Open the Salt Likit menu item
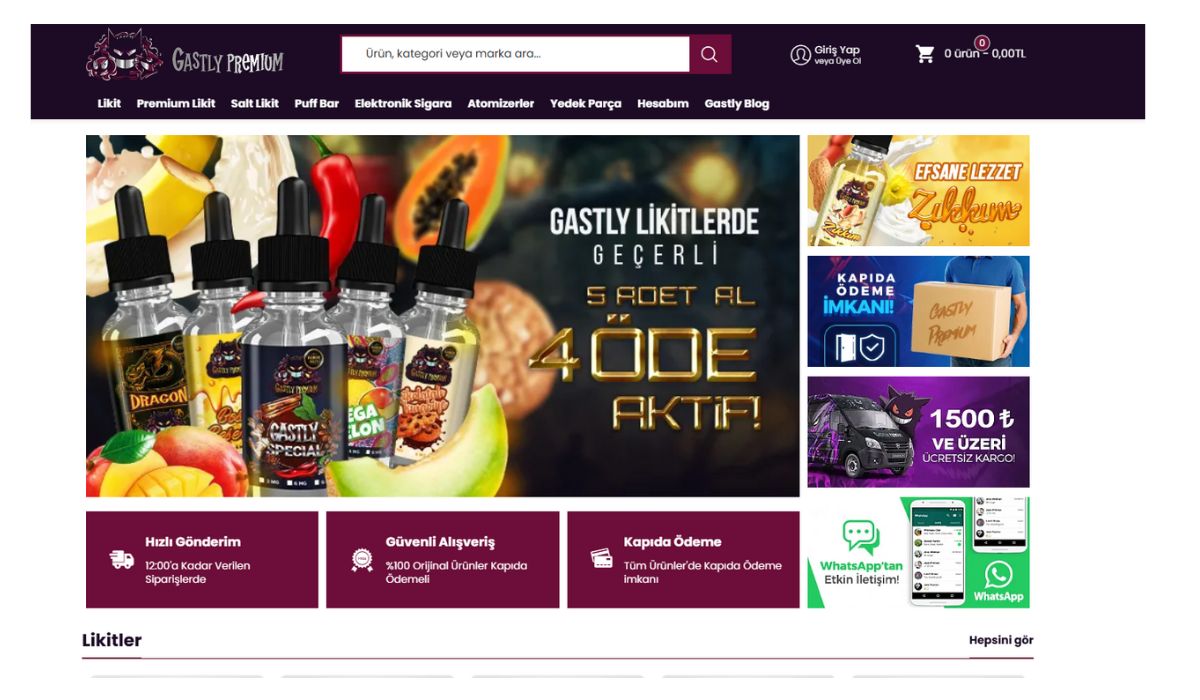The image size is (1200, 700). tap(255, 104)
